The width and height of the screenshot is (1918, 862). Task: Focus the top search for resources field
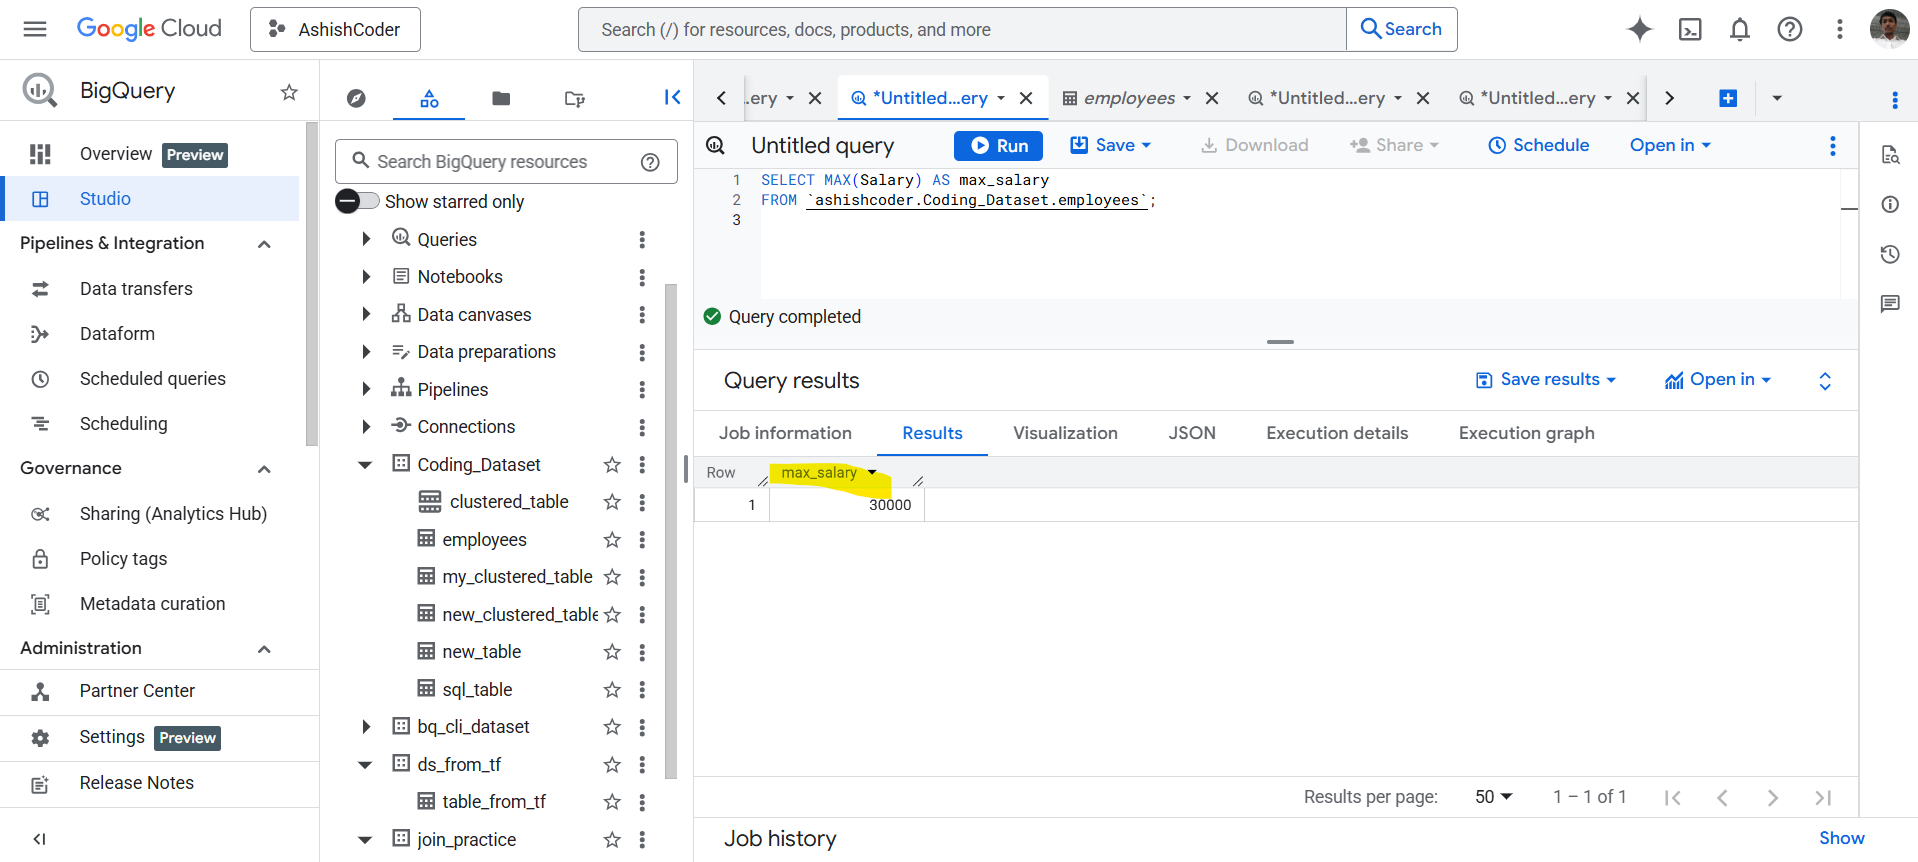962,29
